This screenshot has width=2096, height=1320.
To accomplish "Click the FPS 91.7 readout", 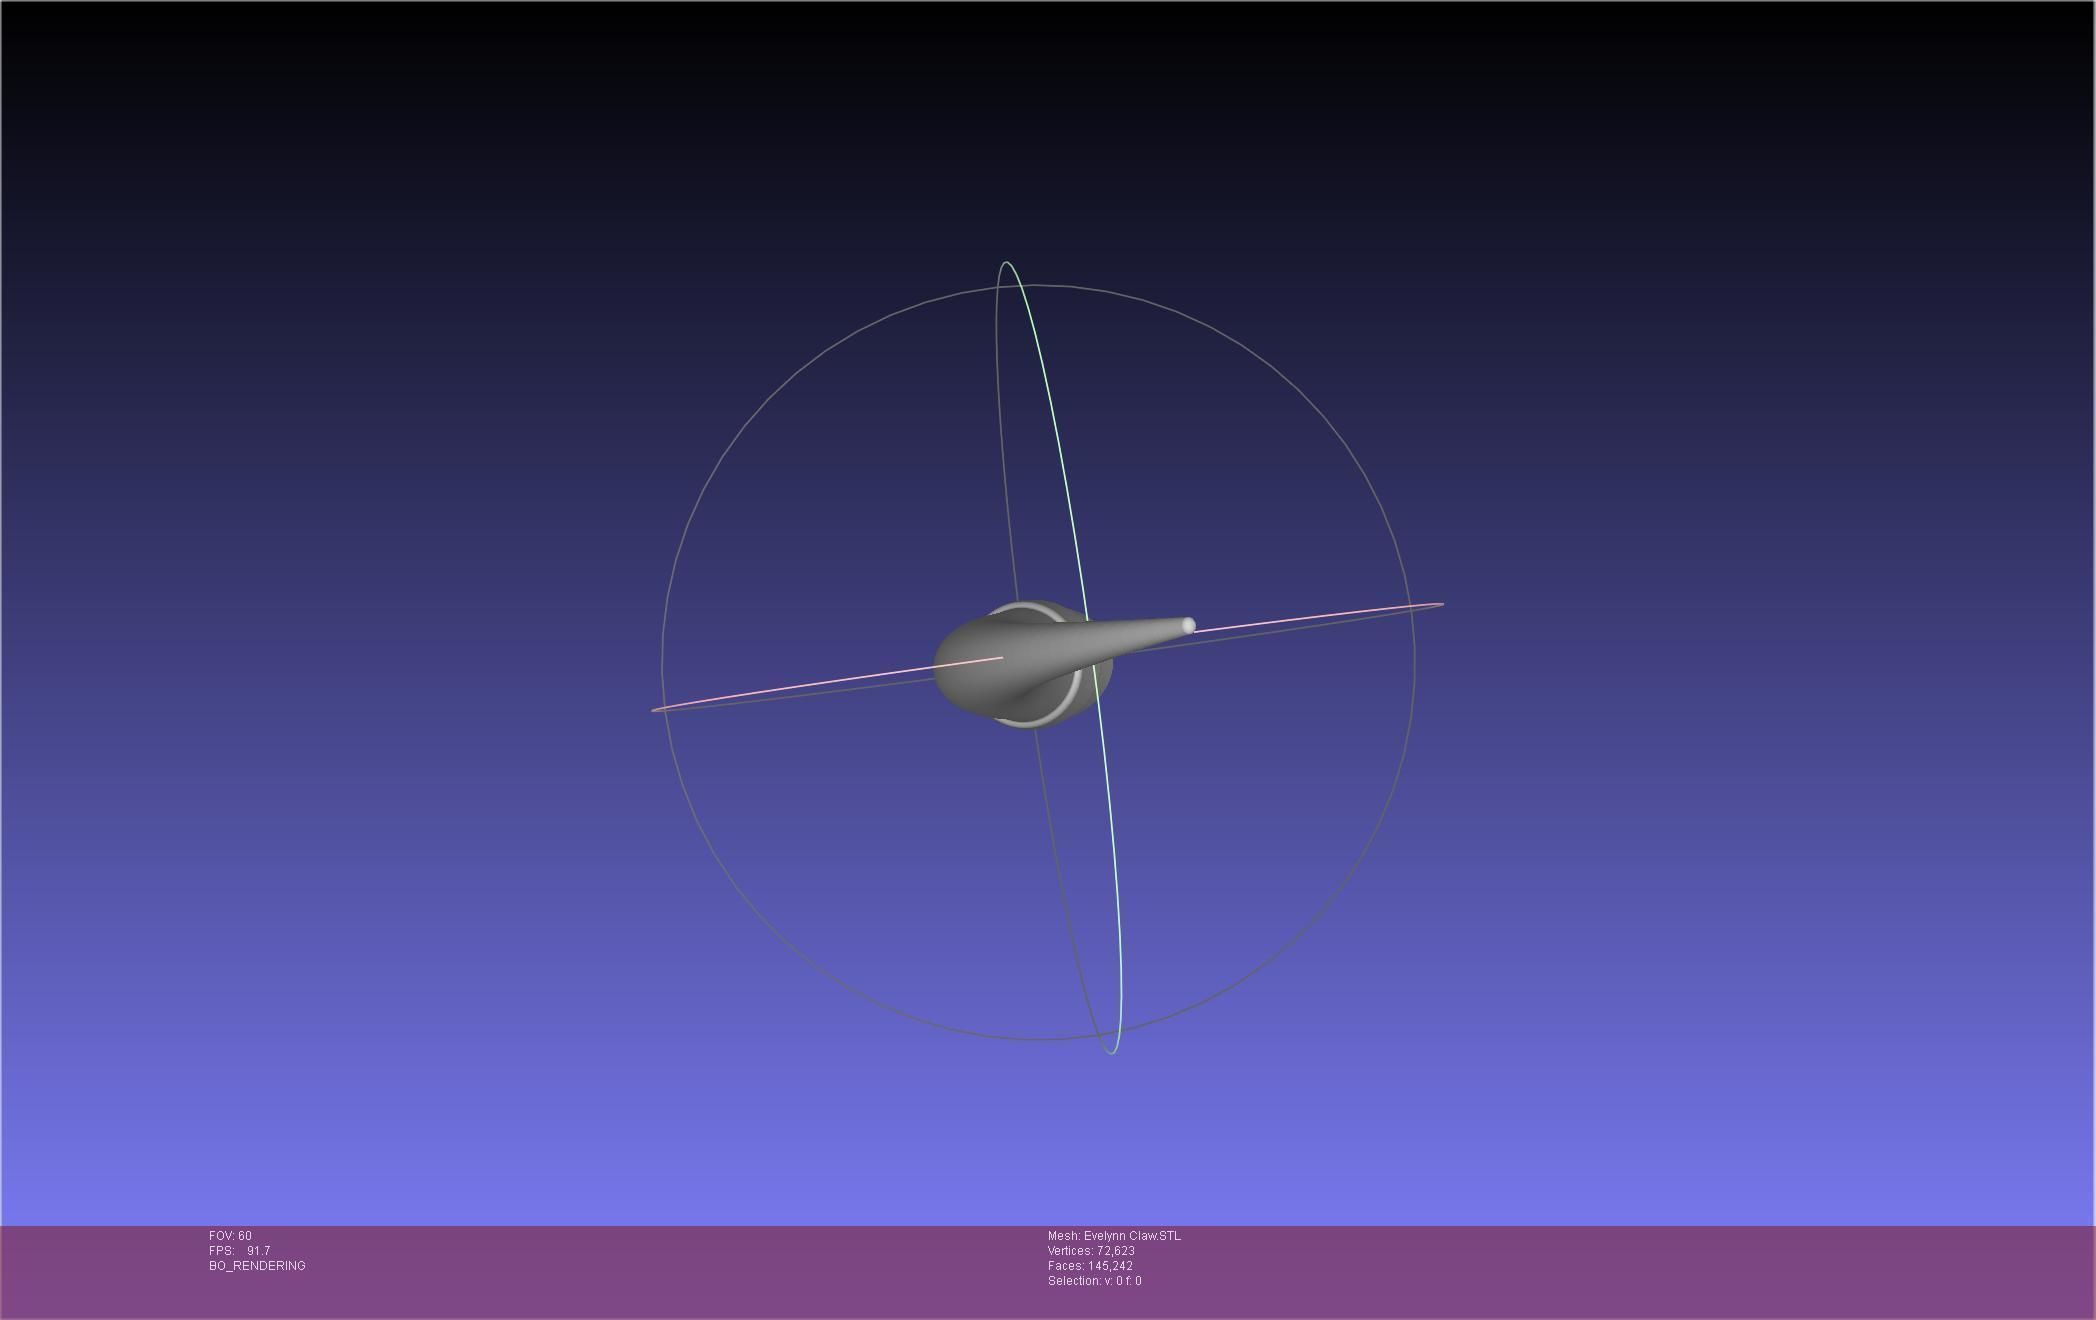I will [x=239, y=1251].
